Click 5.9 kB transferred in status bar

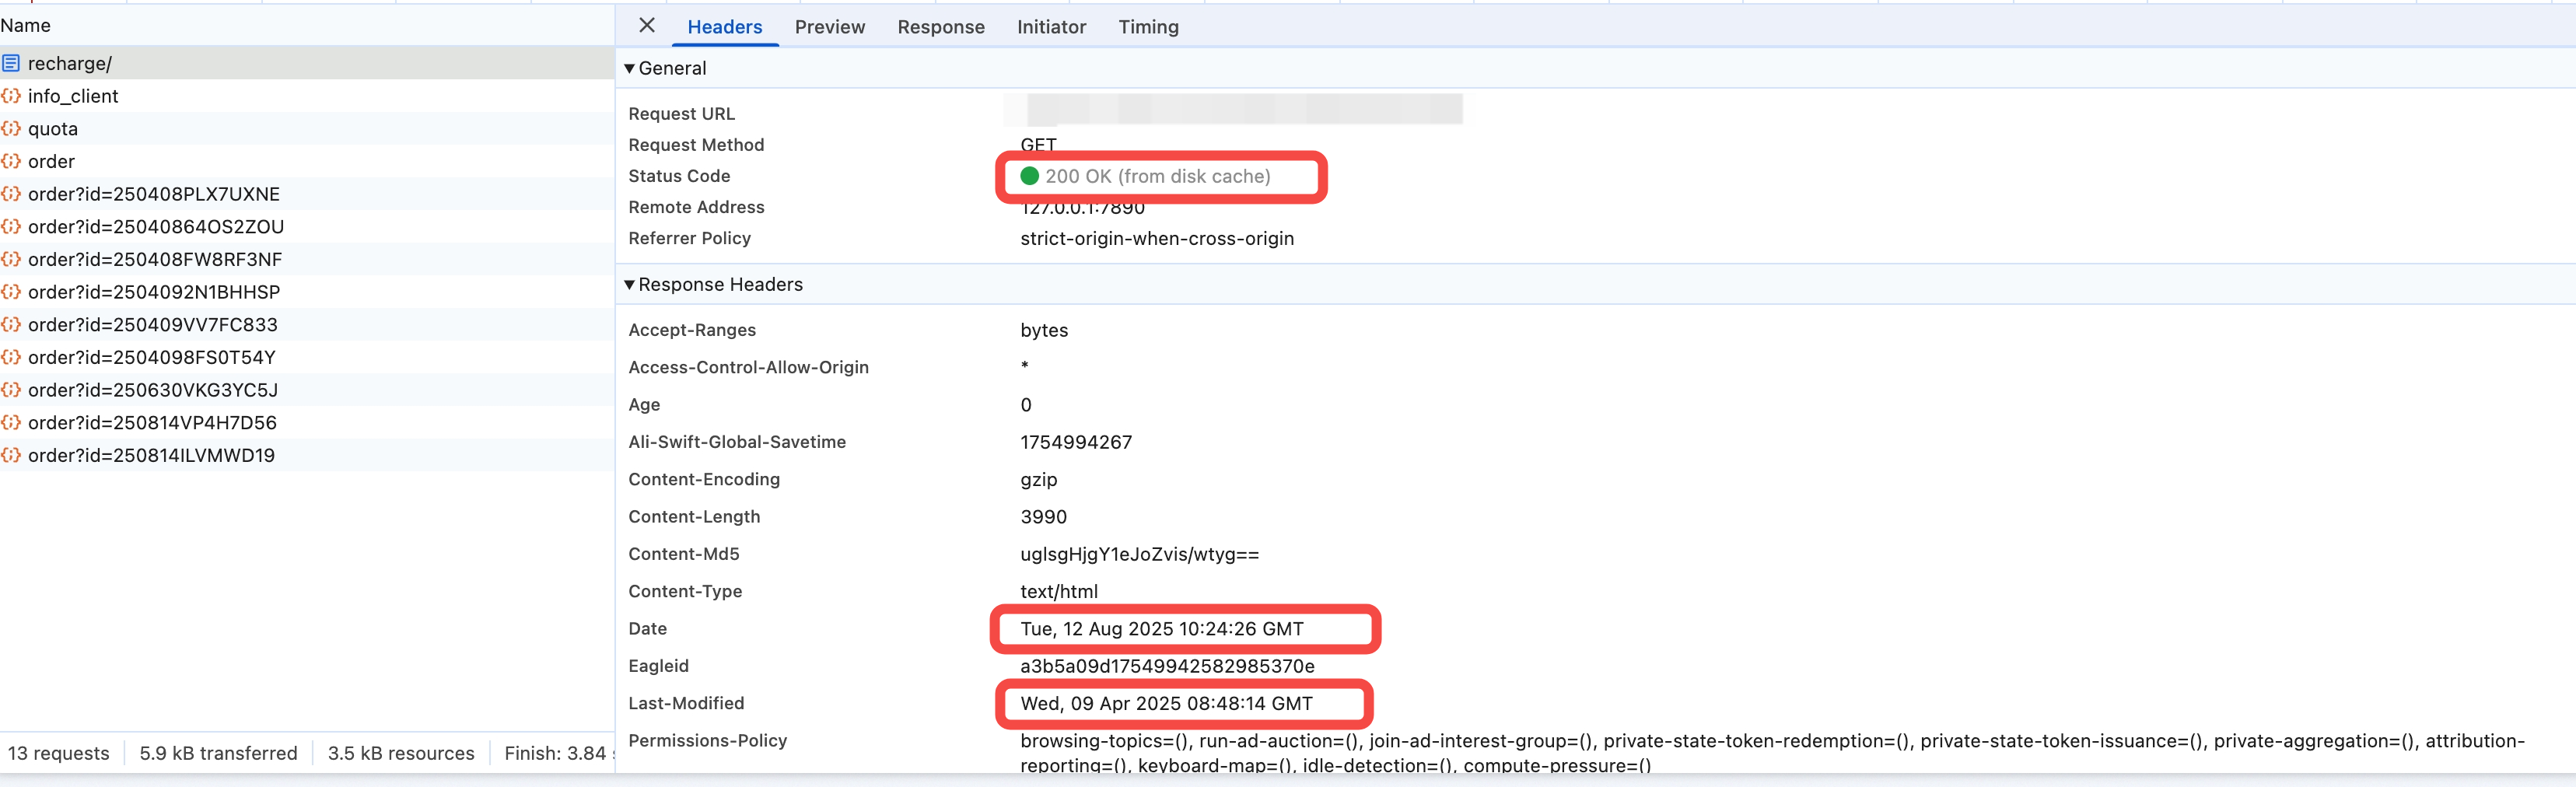click(218, 753)
